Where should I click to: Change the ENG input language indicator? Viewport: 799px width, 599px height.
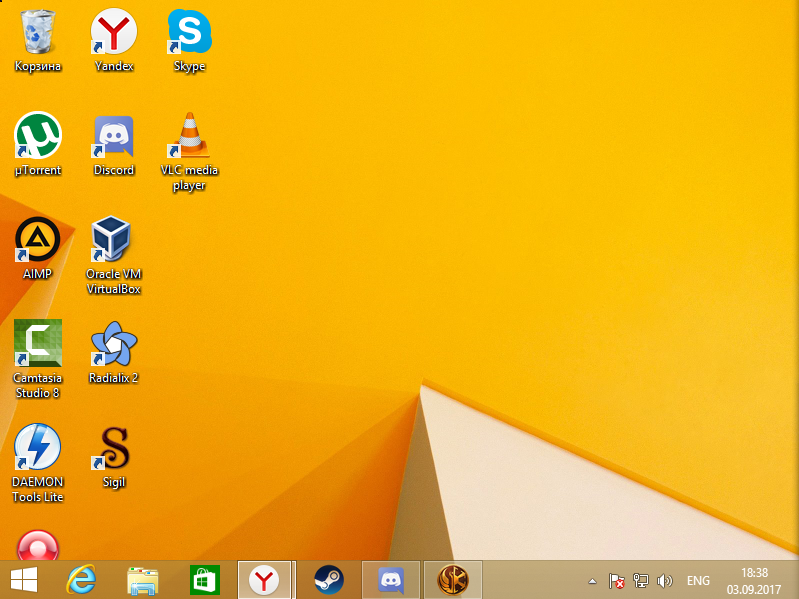(698, 581)
